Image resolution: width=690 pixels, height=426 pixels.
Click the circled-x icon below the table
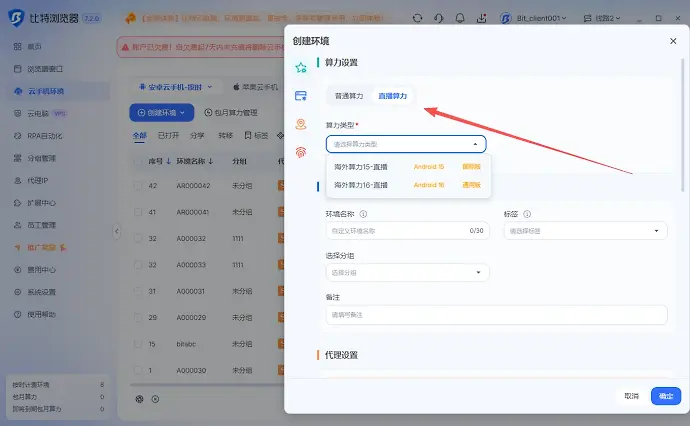tap(155, 399)
